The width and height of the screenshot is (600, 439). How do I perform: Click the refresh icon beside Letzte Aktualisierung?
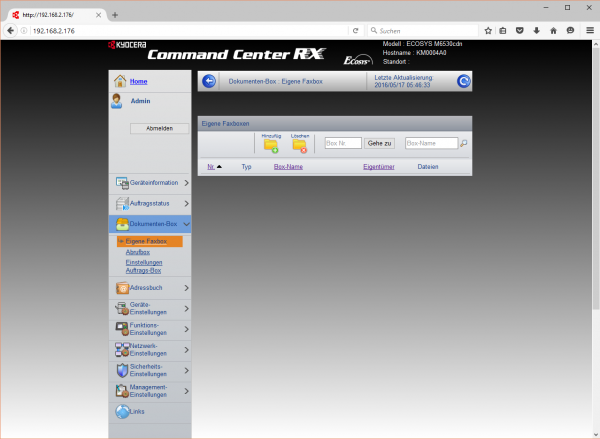click(464, 81)
